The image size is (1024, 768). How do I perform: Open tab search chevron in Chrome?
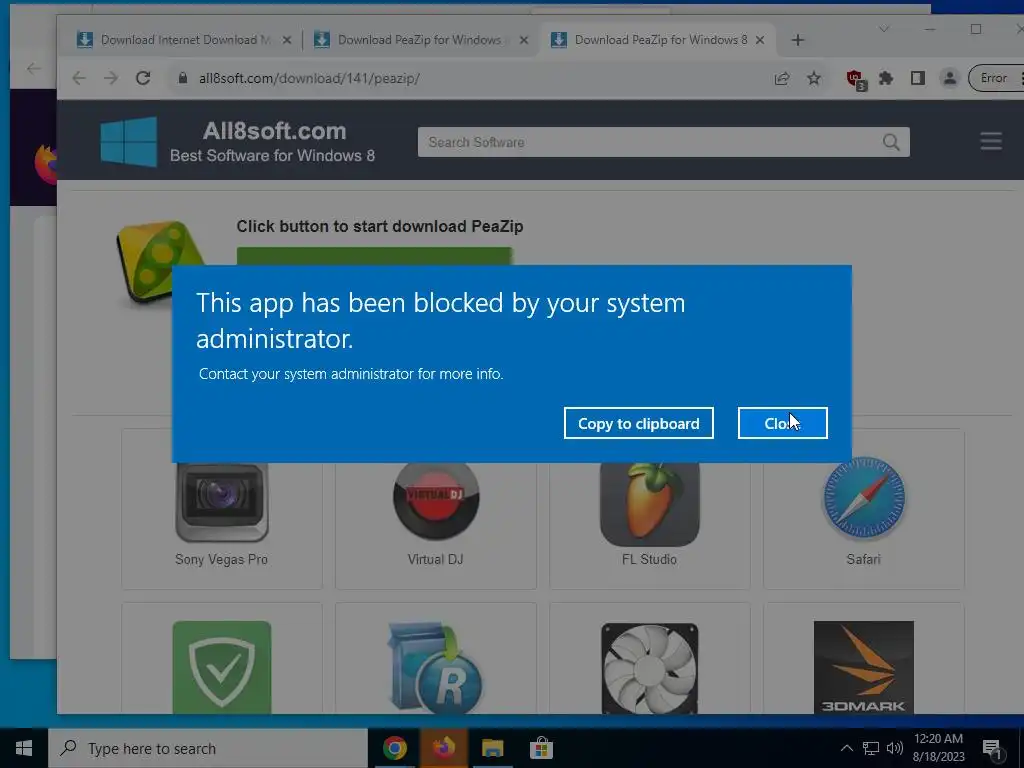(x=884, y=29)
